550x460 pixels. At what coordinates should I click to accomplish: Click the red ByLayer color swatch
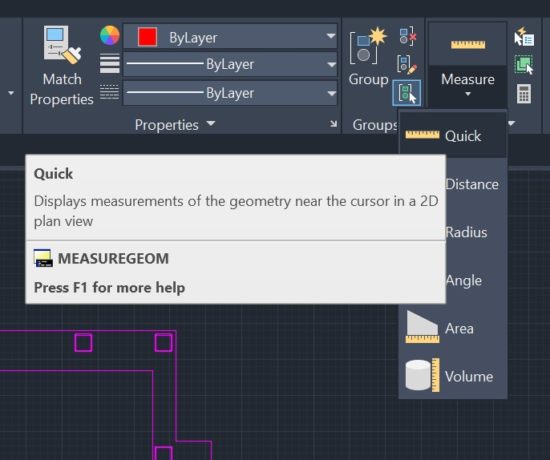[147, 36]
